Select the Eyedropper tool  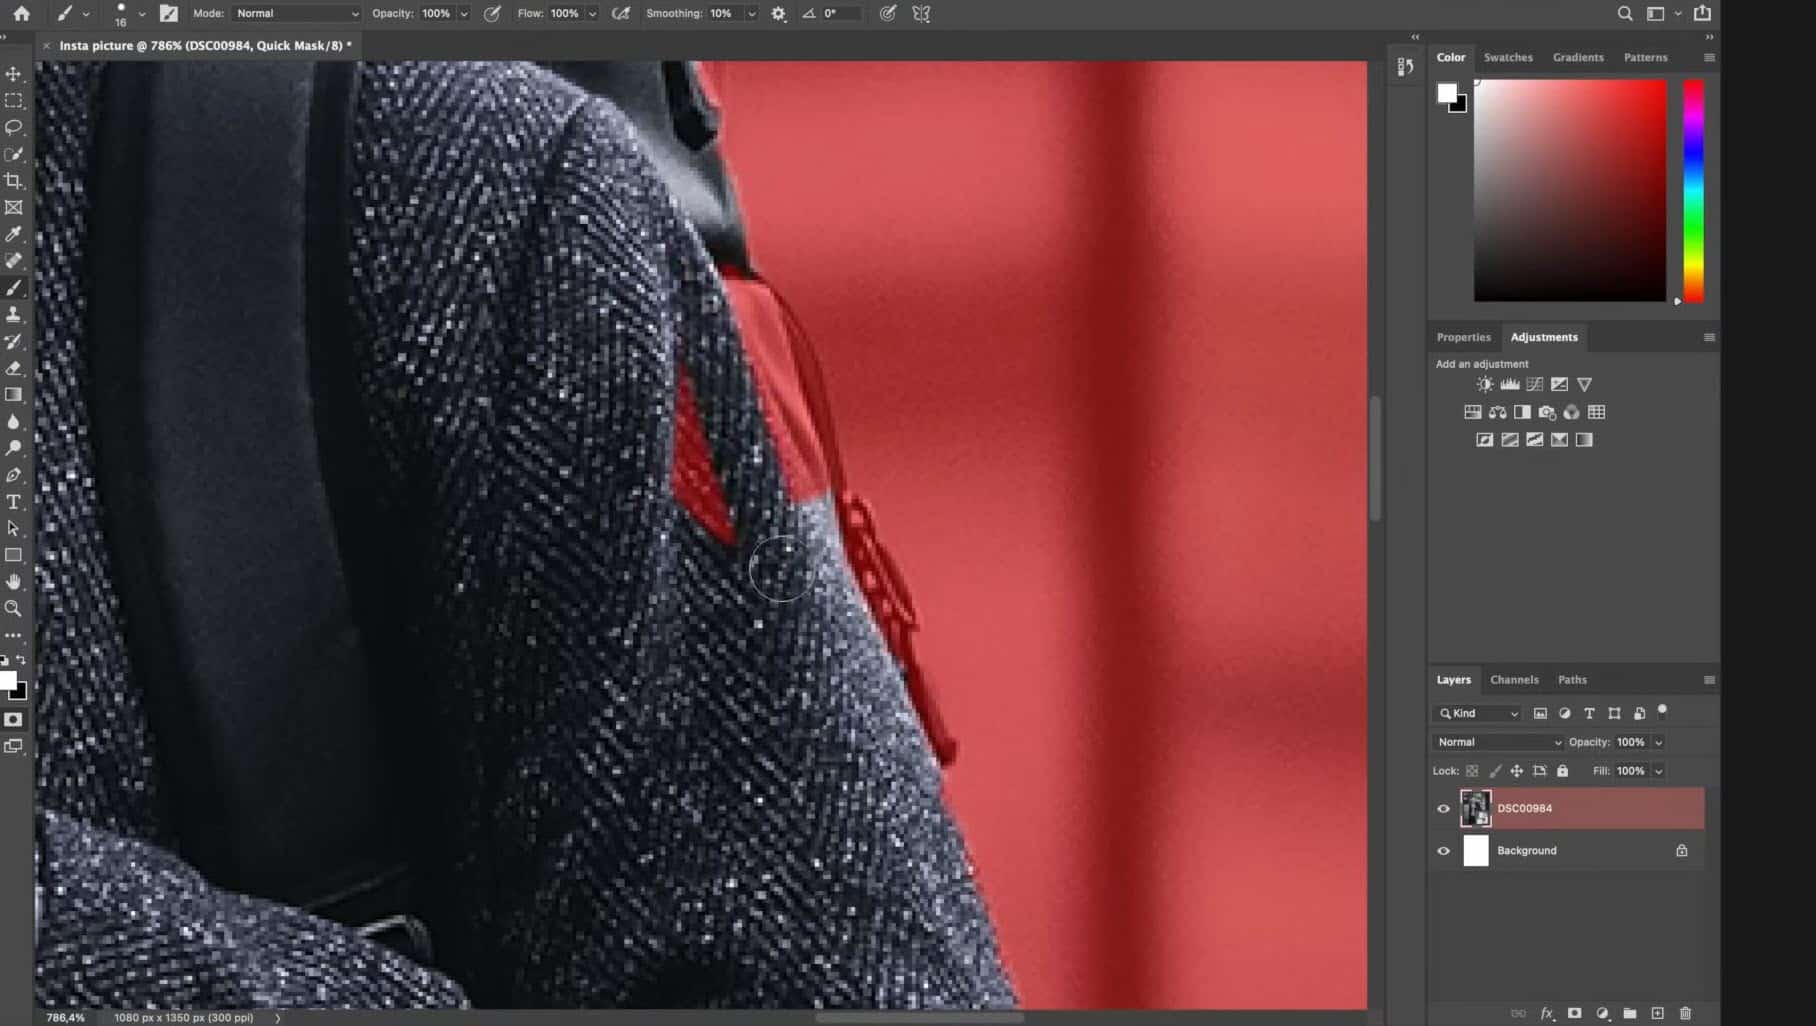13,234
